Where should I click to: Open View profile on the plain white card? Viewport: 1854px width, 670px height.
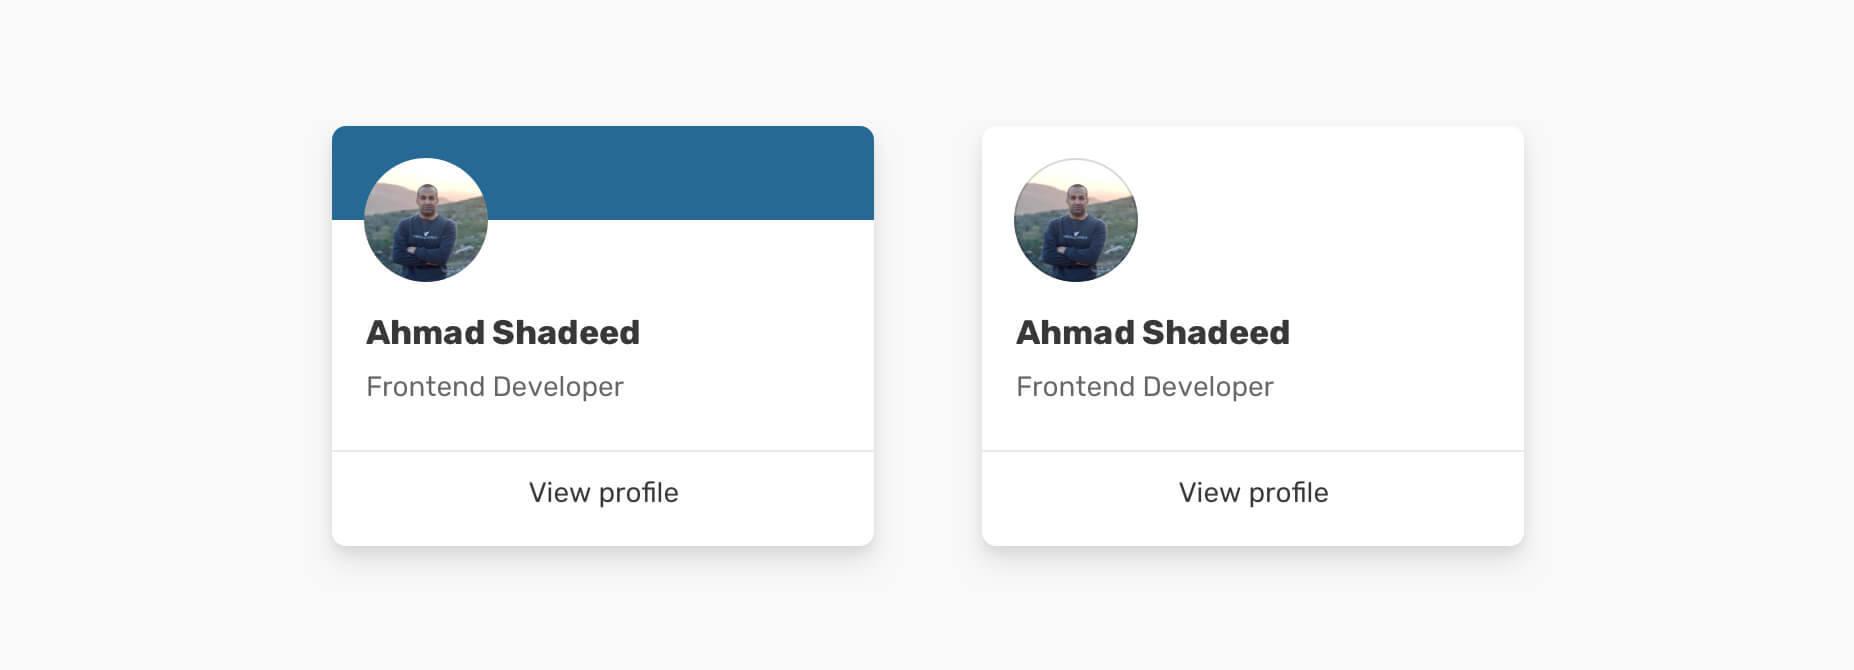tap(1253, 493)
